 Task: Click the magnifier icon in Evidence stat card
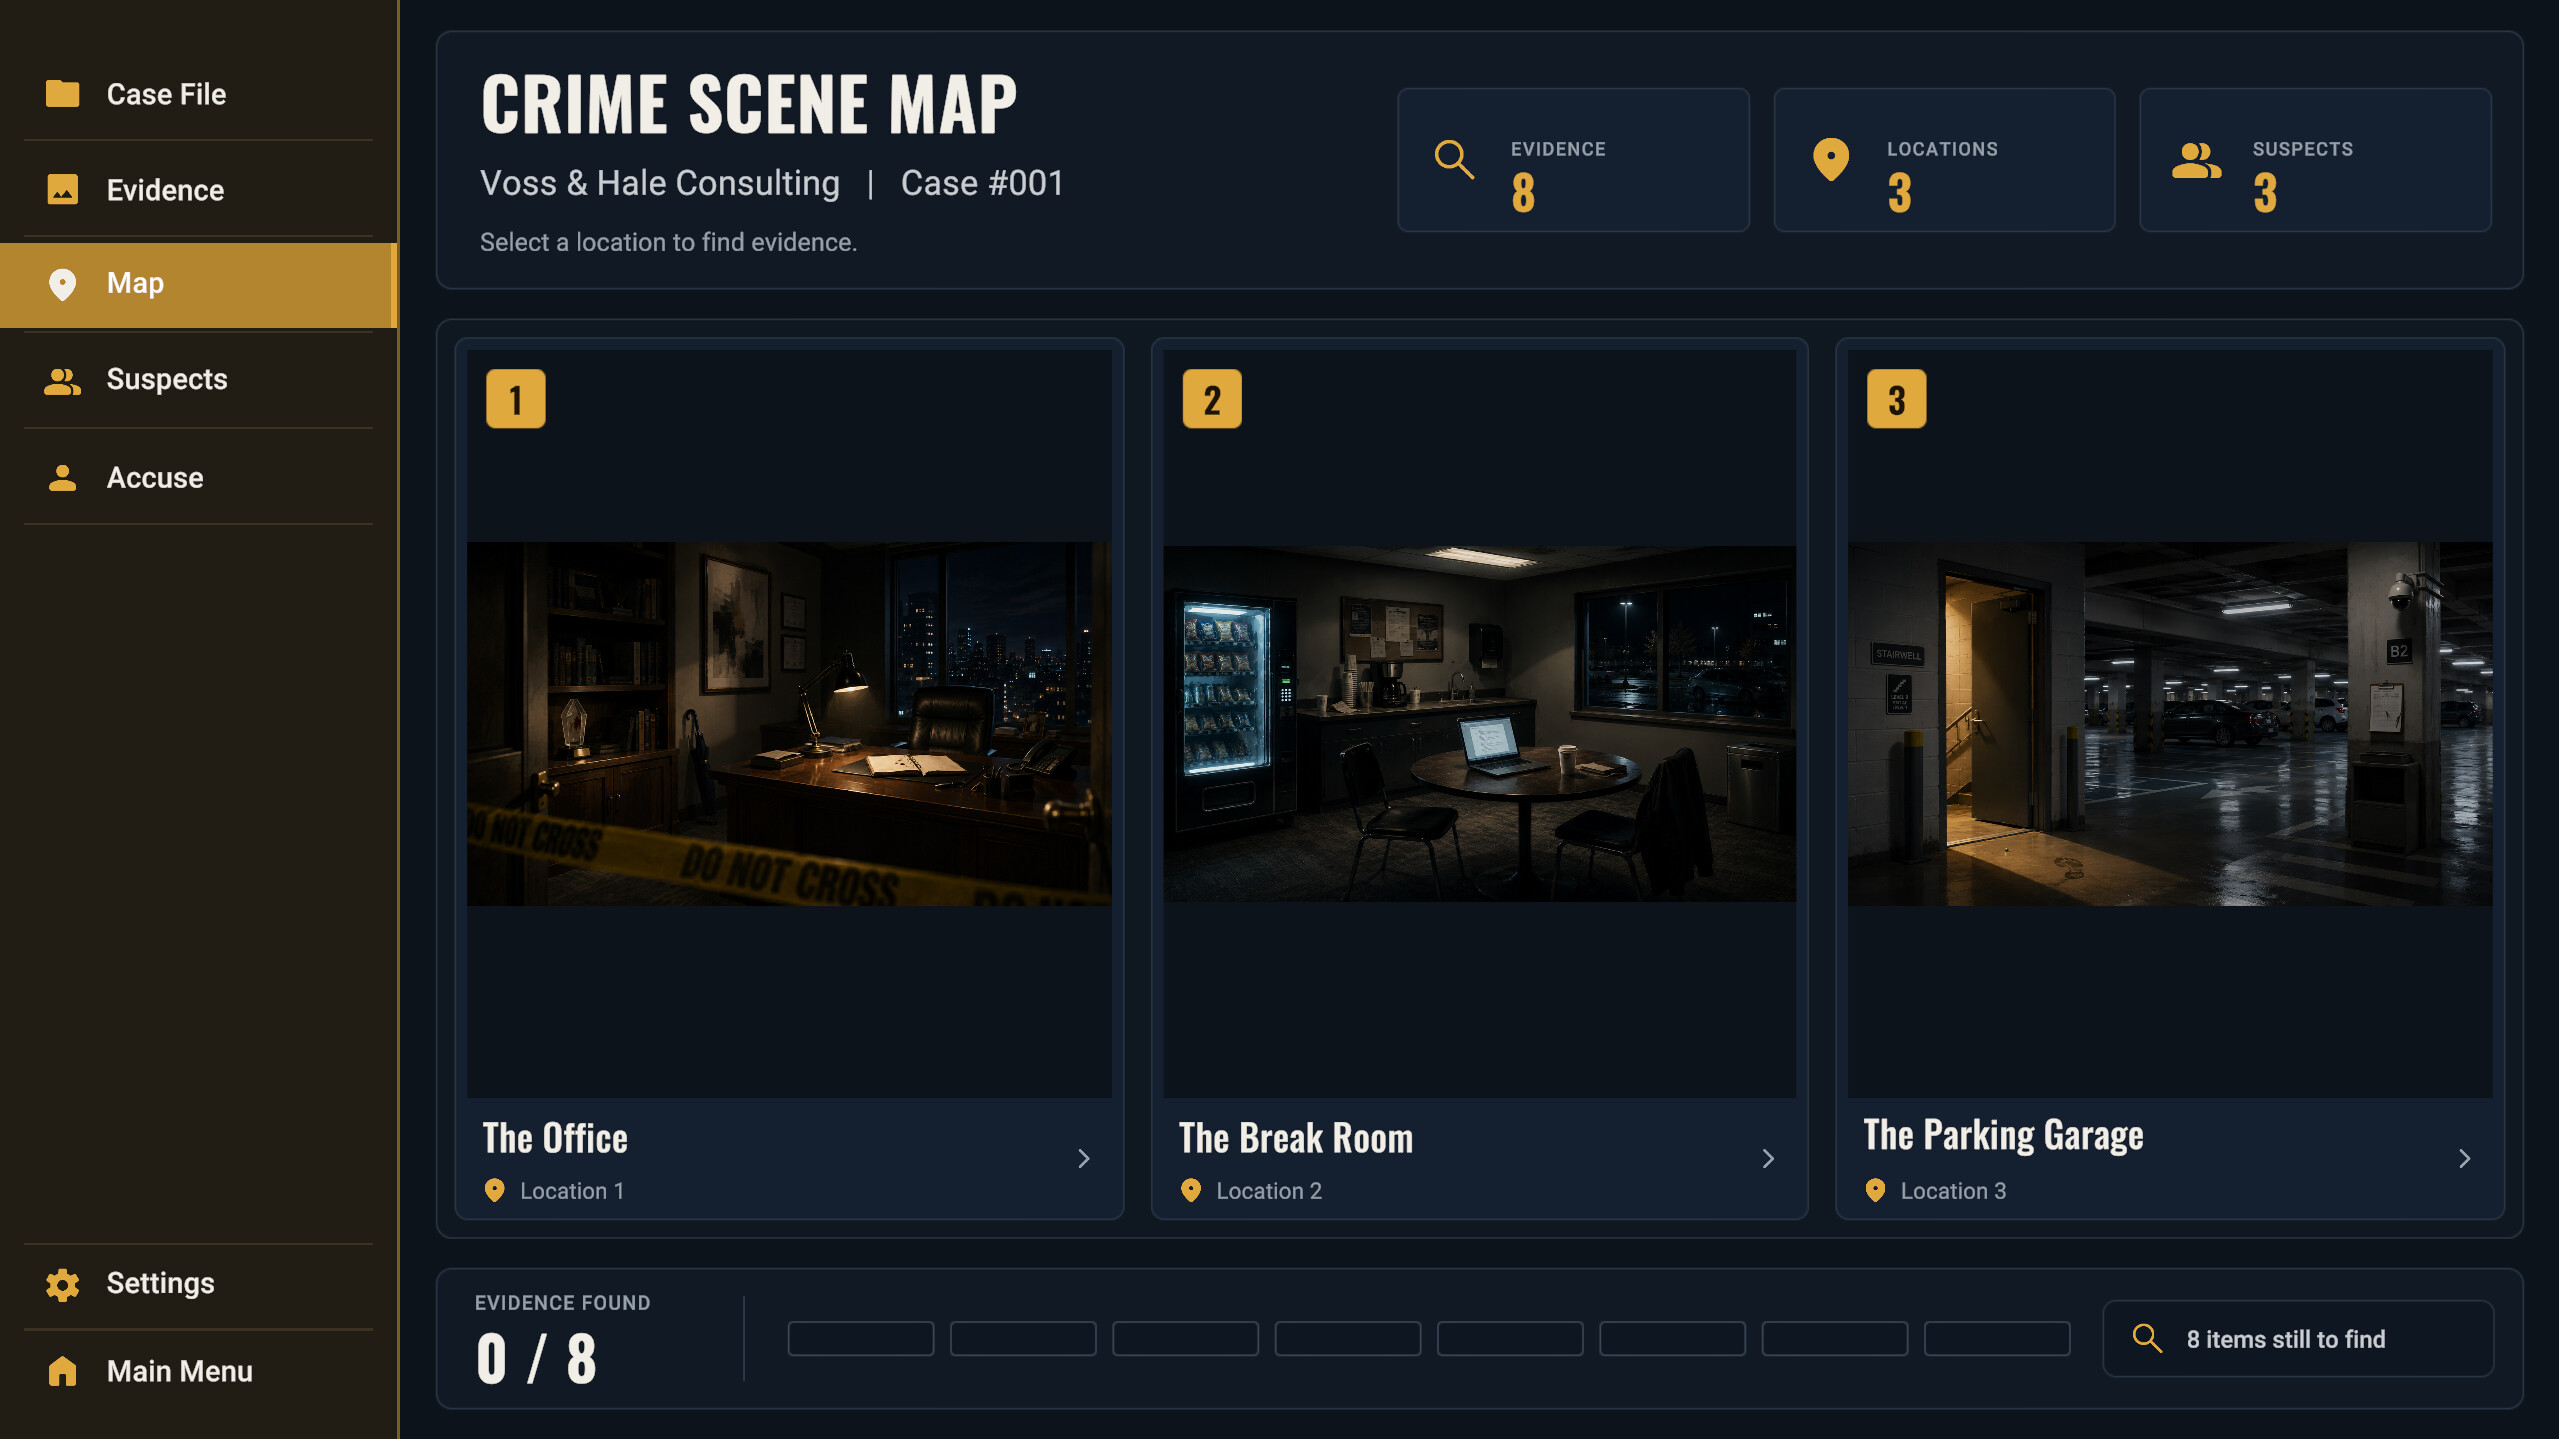coord(1454,160)
